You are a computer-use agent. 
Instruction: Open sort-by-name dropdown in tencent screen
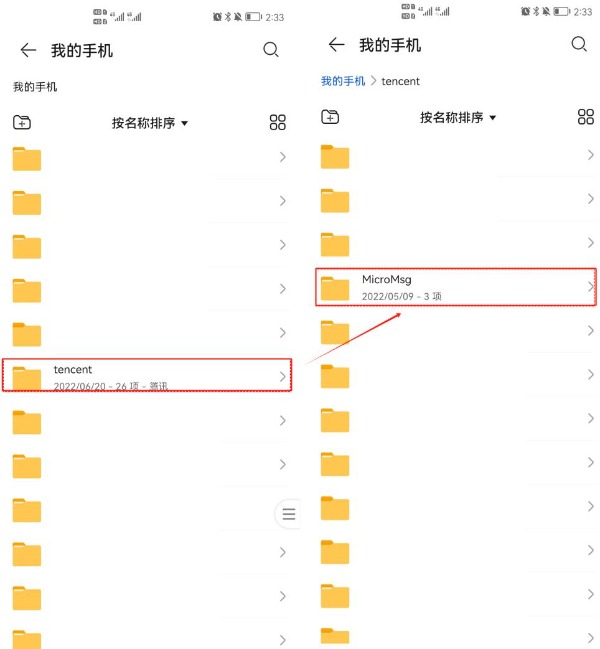pos(458,118)
